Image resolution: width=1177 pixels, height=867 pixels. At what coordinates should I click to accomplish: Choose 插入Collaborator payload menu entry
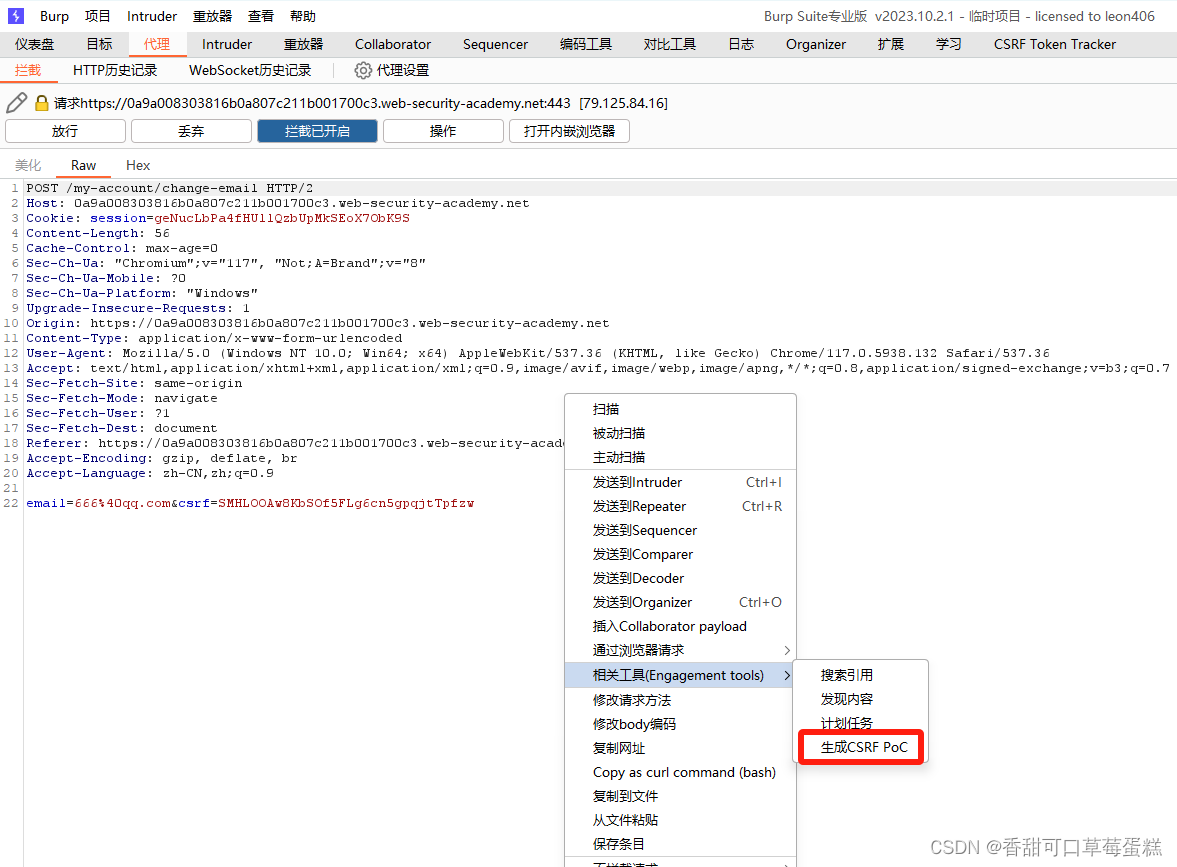point(680,627)
